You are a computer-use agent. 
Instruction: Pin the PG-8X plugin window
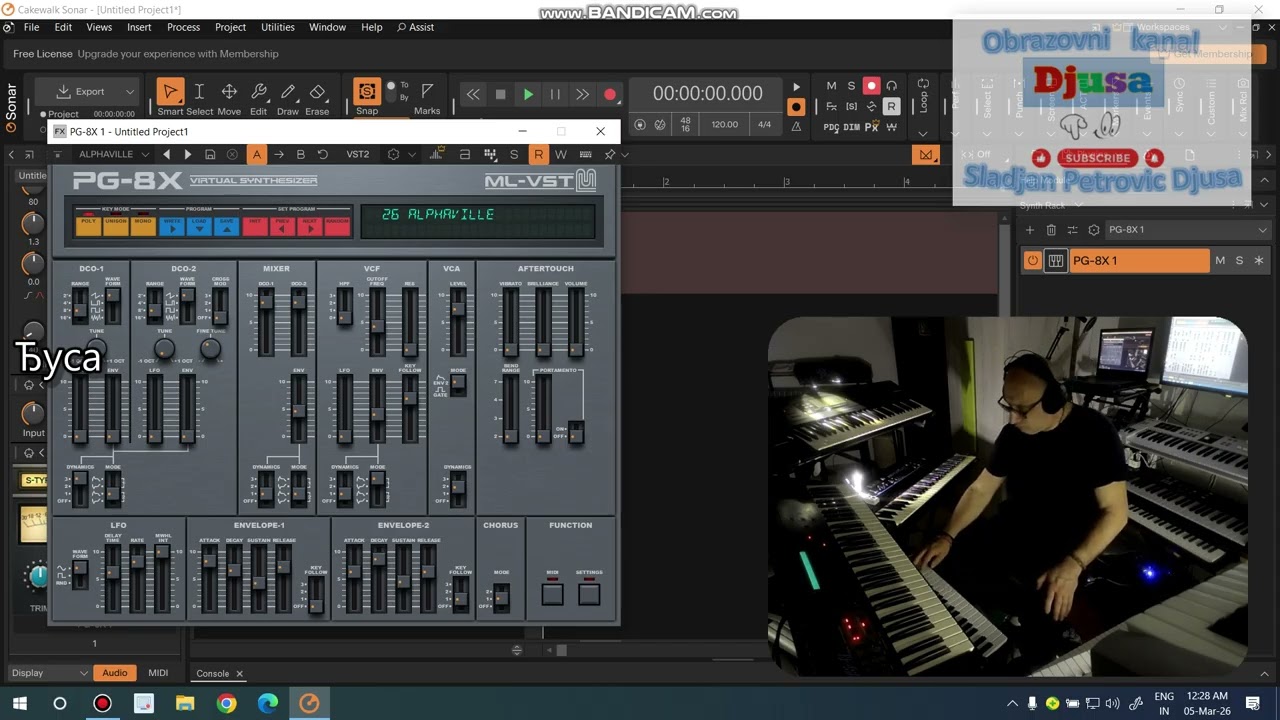[x=610, y=154]
